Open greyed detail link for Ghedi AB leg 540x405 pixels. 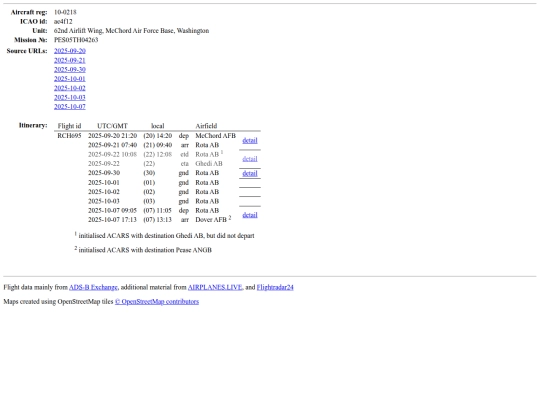coord(250,159)
